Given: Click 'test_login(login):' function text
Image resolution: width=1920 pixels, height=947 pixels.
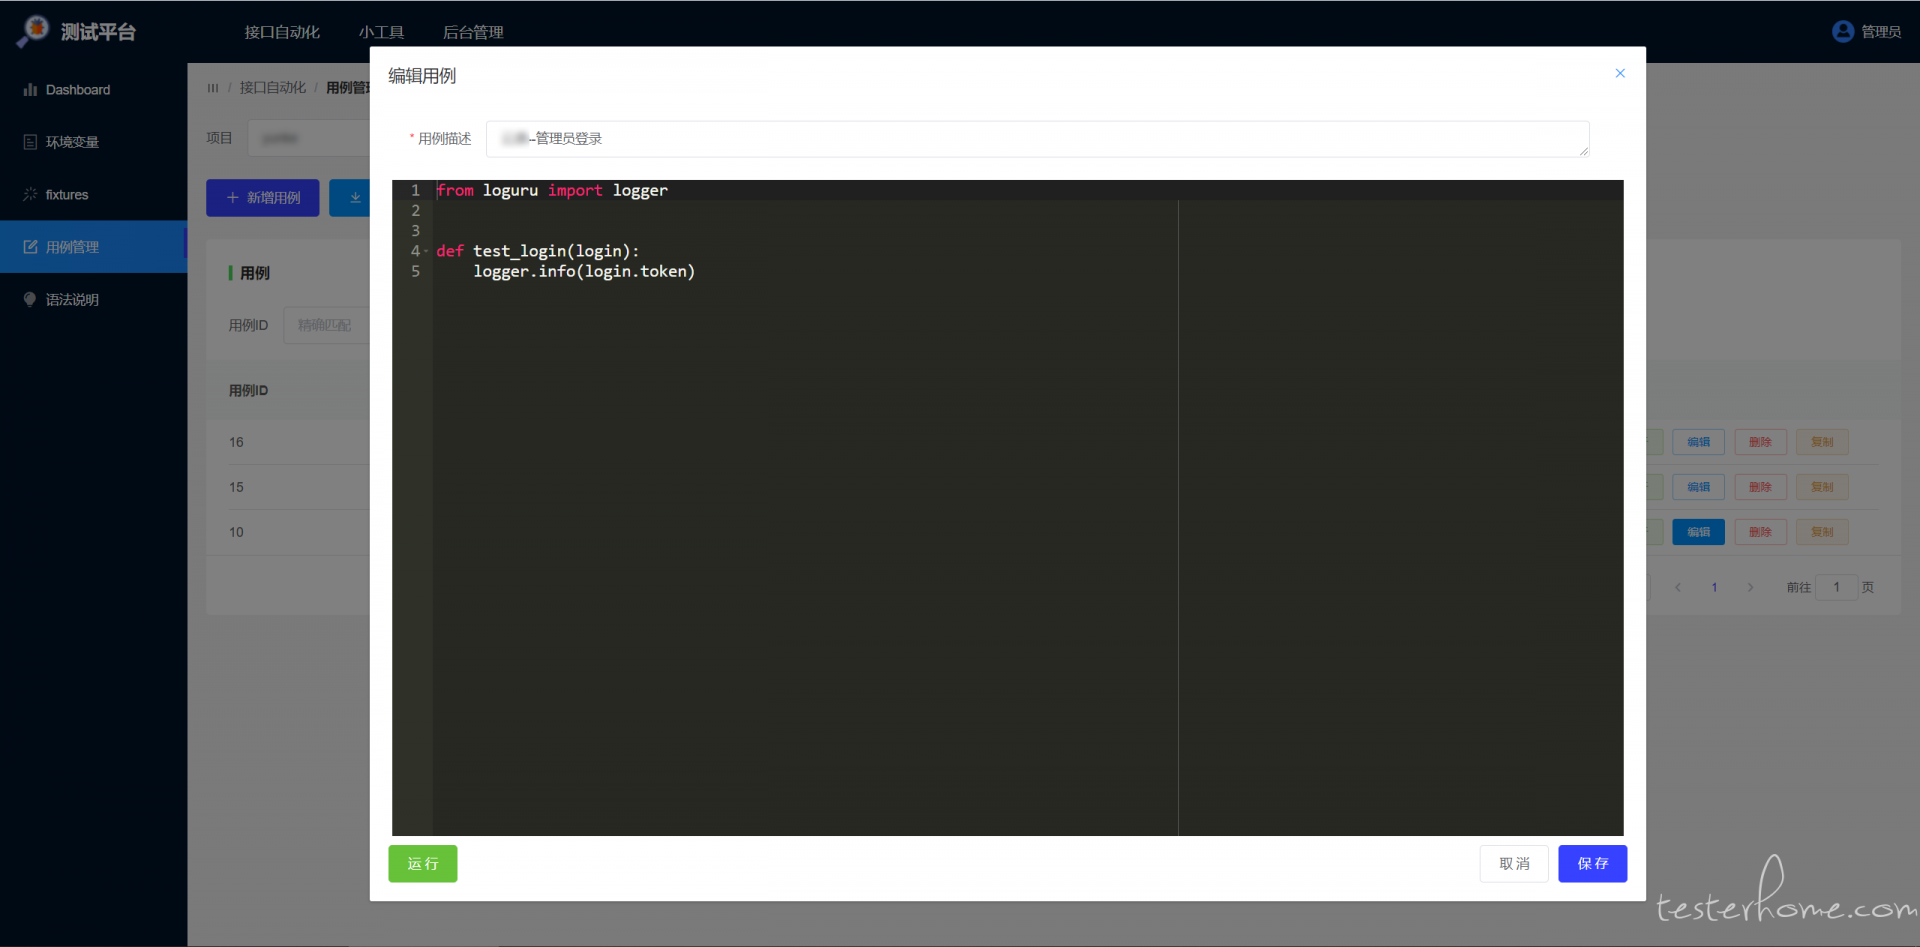Looking at the screenshot, I should click(556, 251).
